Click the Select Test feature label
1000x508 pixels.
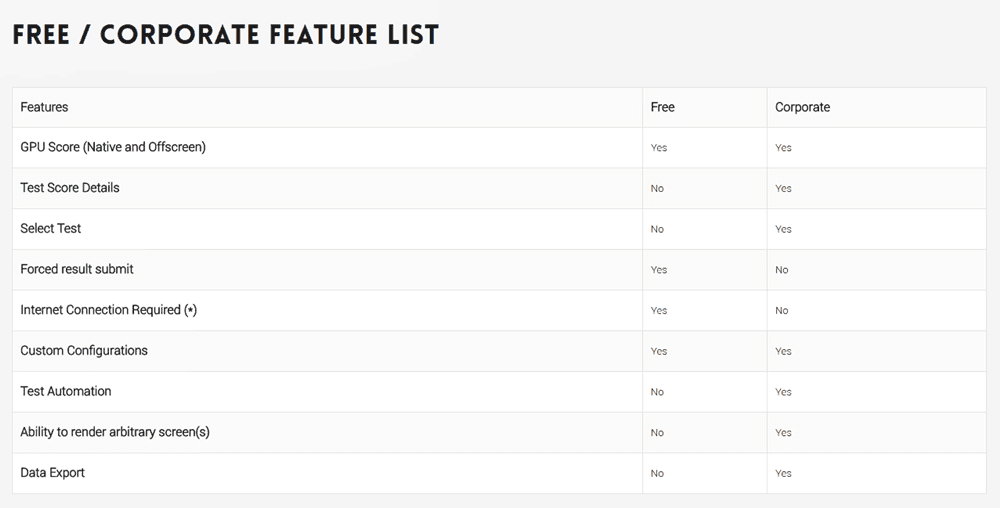point(51,228)
